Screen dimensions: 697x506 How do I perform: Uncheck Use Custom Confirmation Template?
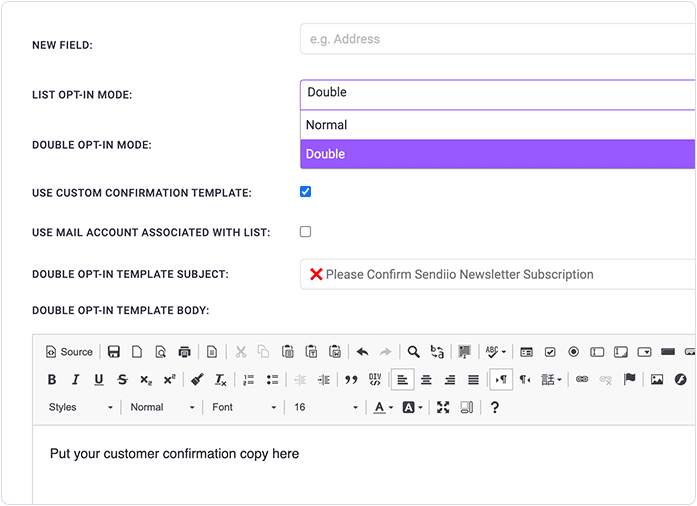[306, 192]
